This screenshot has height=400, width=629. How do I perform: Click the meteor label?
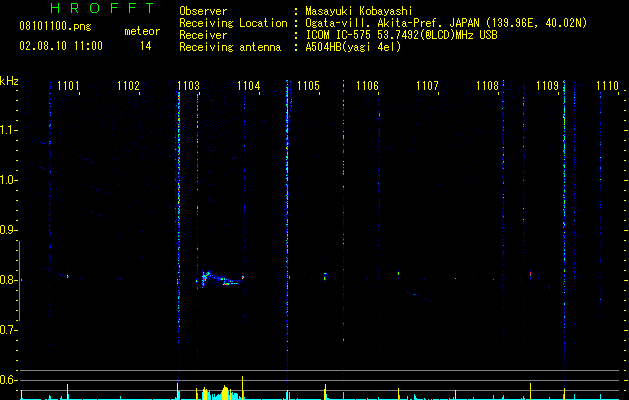142,31
